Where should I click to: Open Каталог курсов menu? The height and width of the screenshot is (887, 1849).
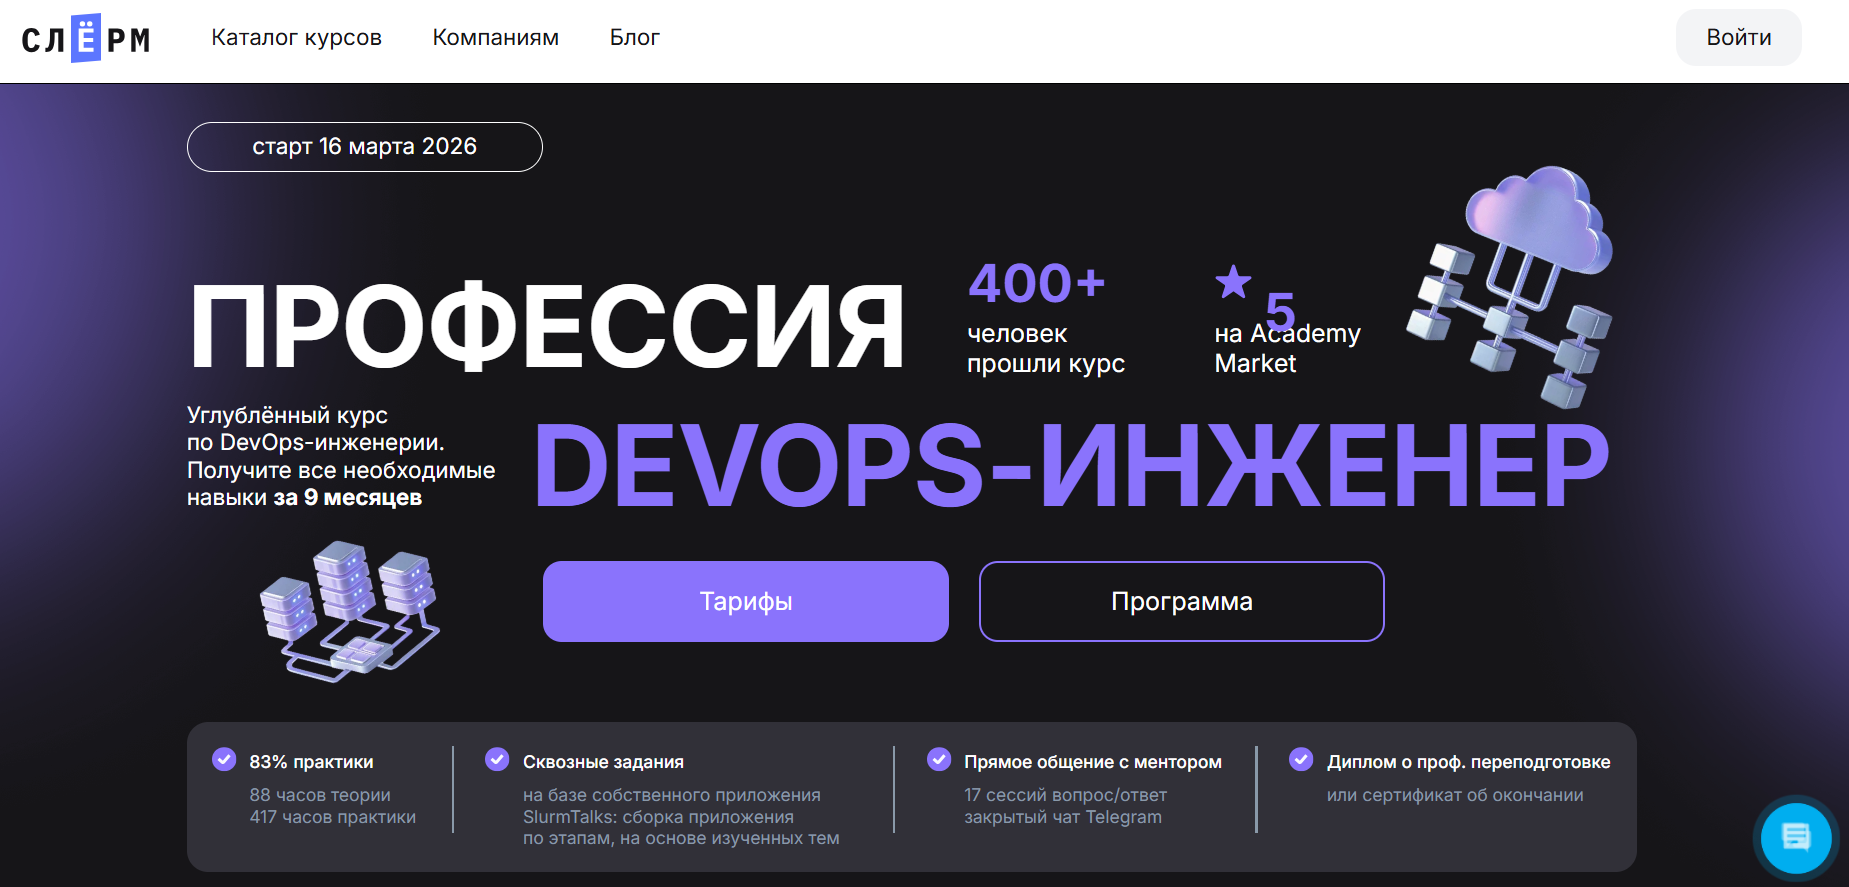pyautogui.click(x=296, y=38)
